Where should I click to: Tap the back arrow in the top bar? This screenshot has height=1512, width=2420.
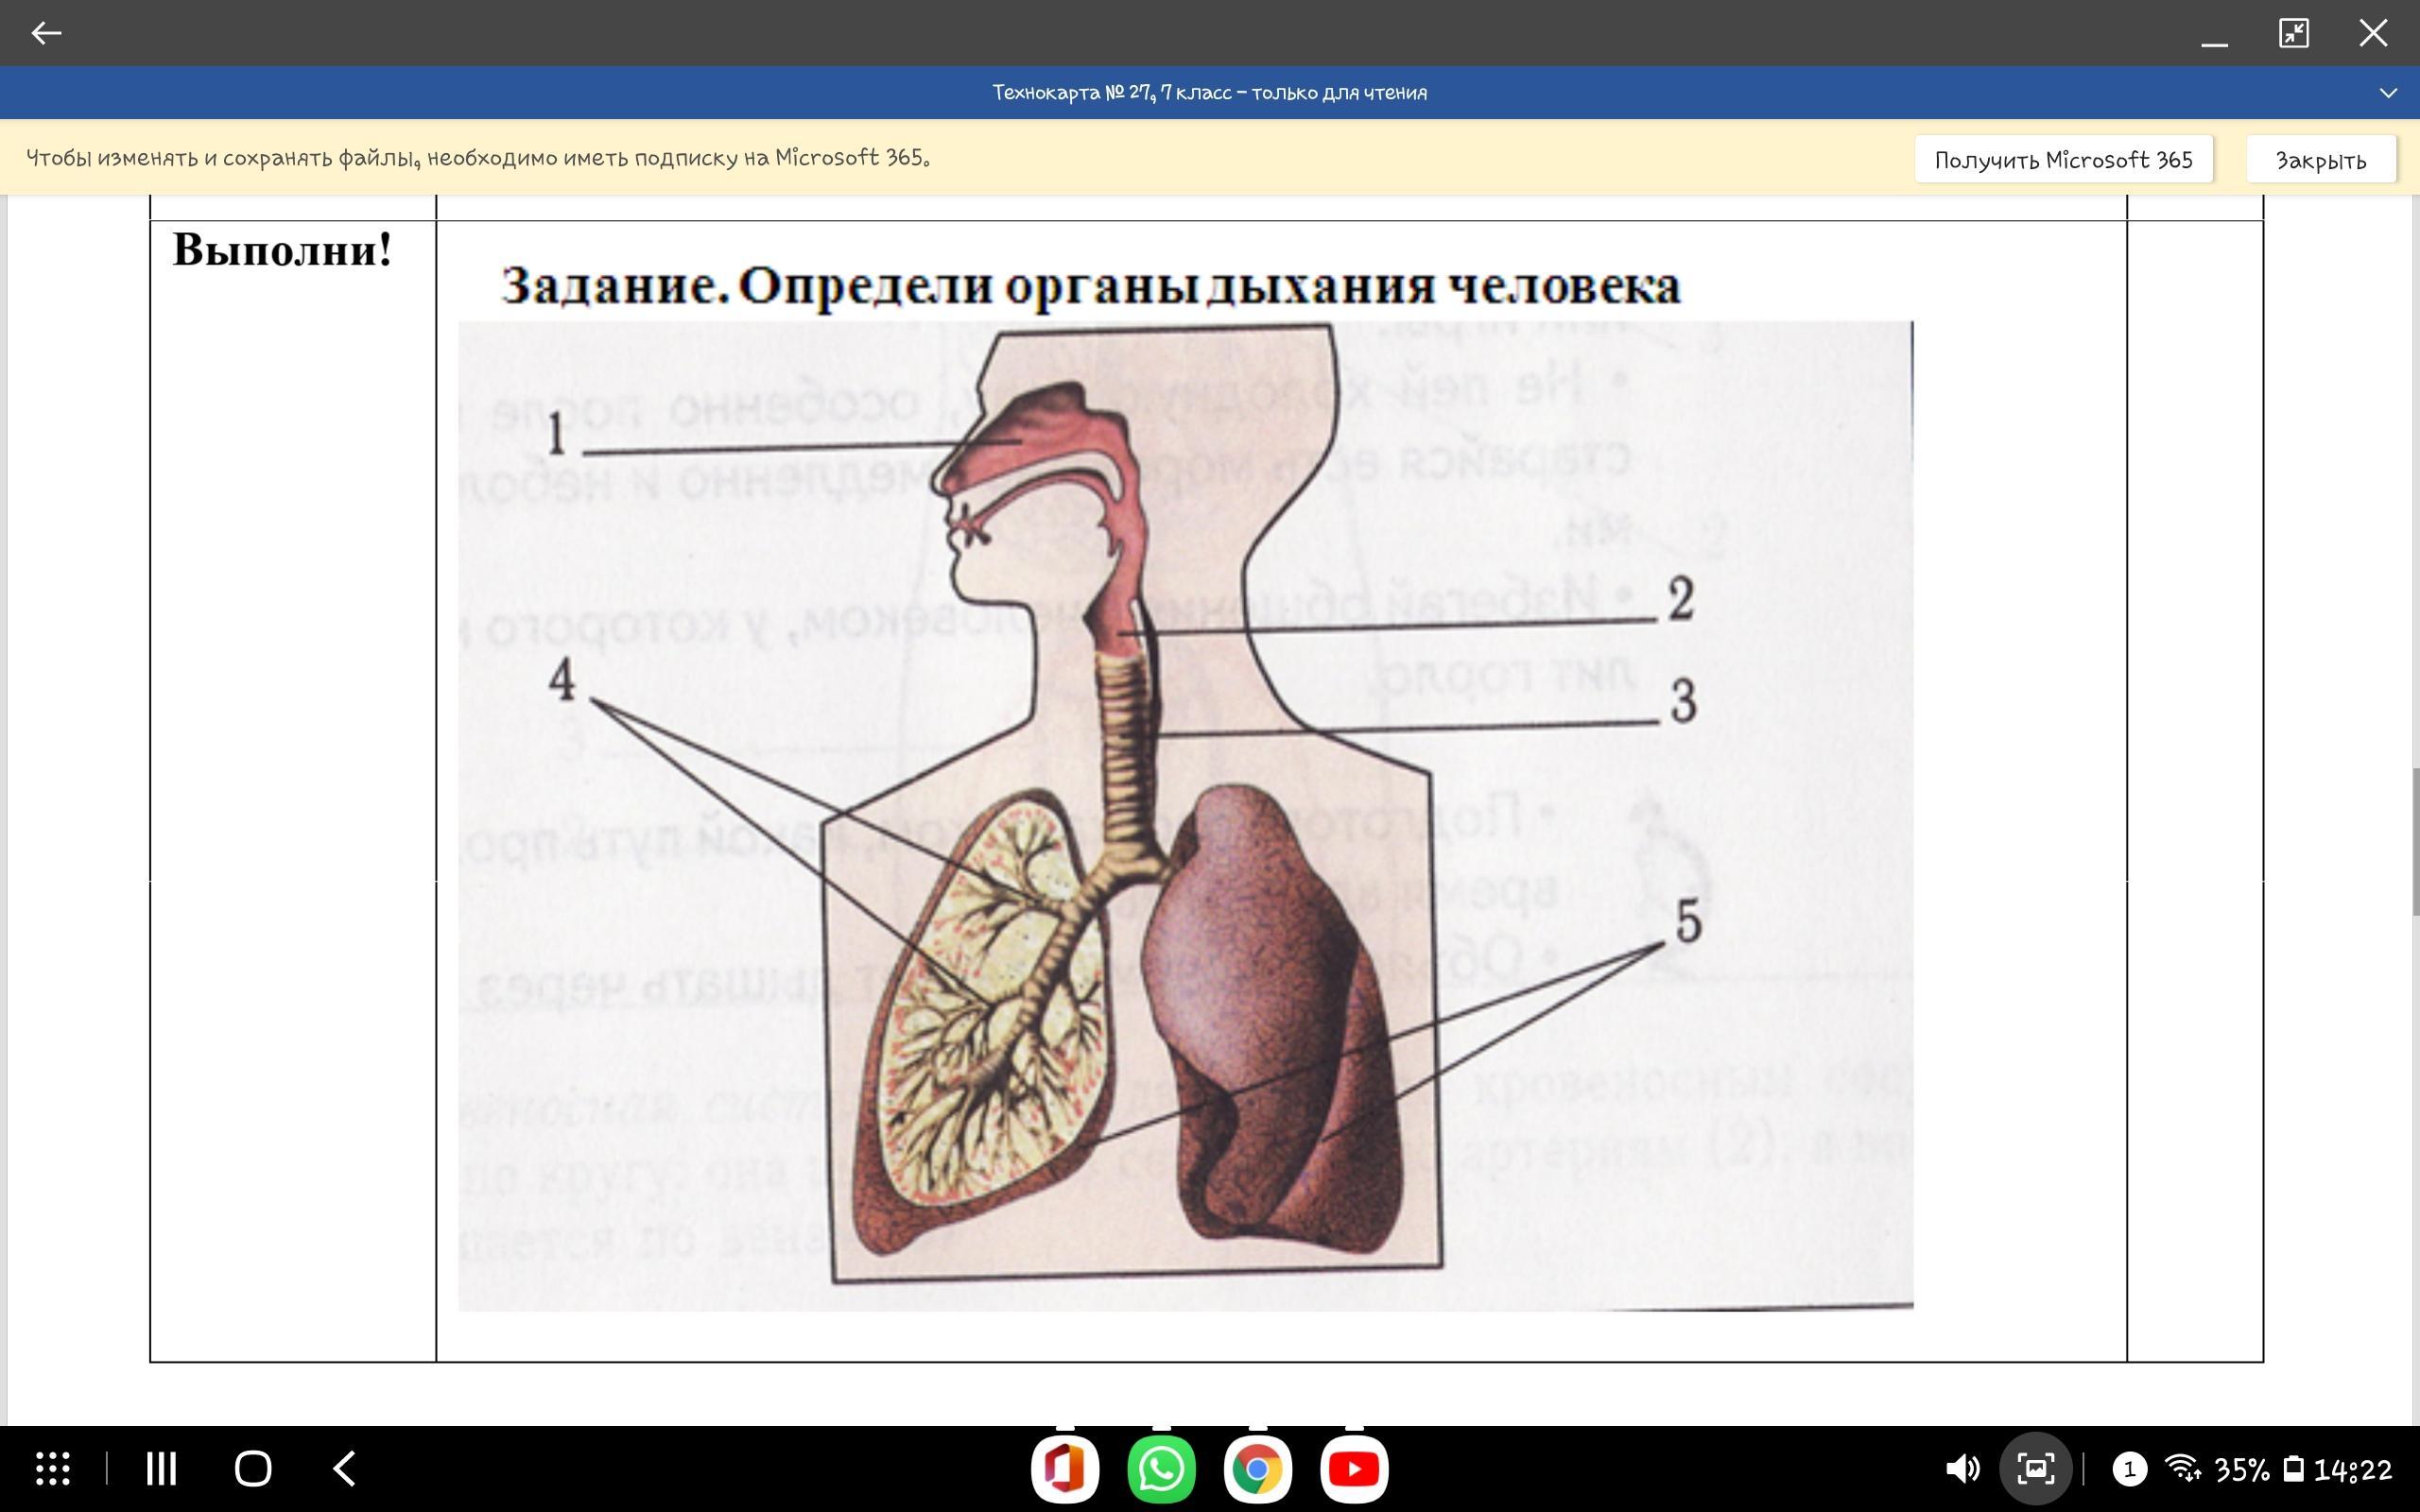tap(46, 33)
